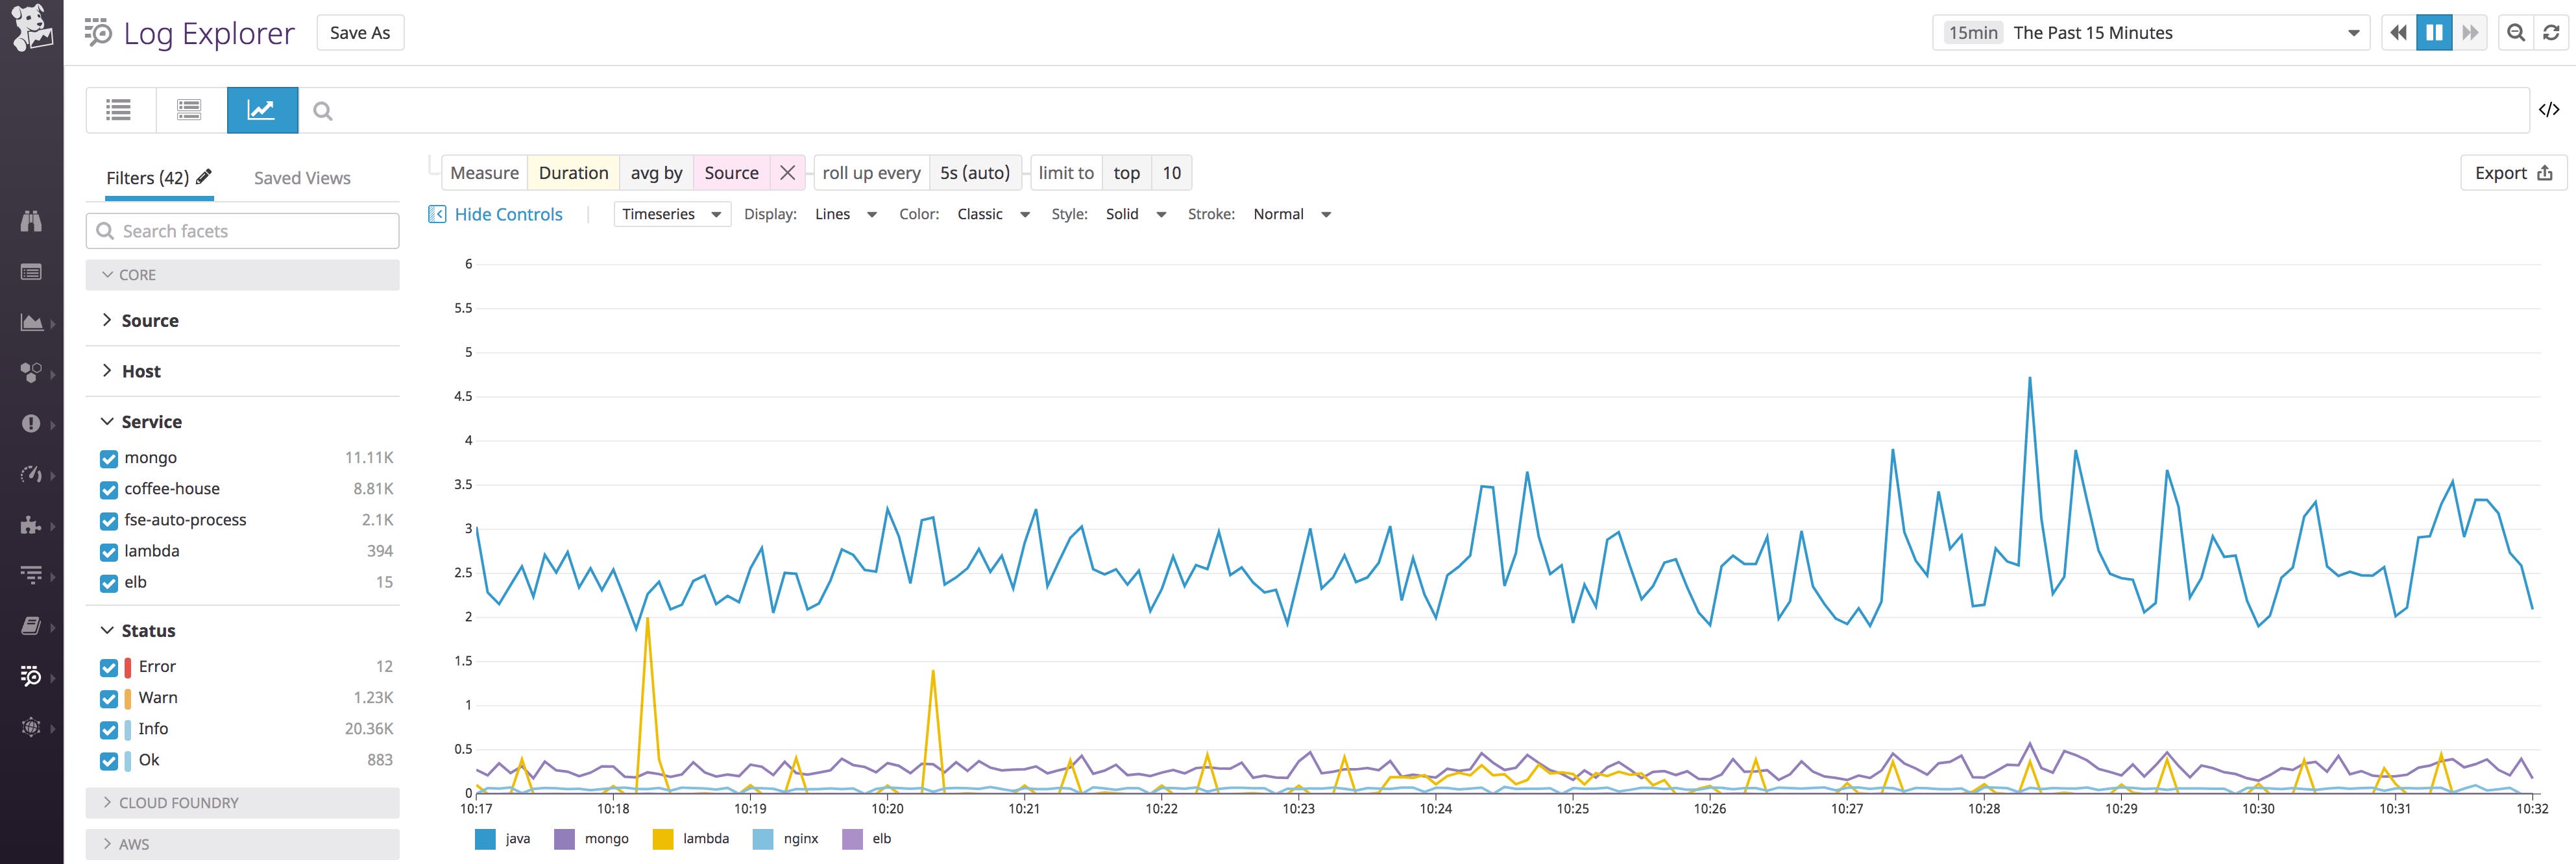Switch to the list view mode above the query bar
The width and height of the screenshot is (2576, 864).
pos(118,110)
